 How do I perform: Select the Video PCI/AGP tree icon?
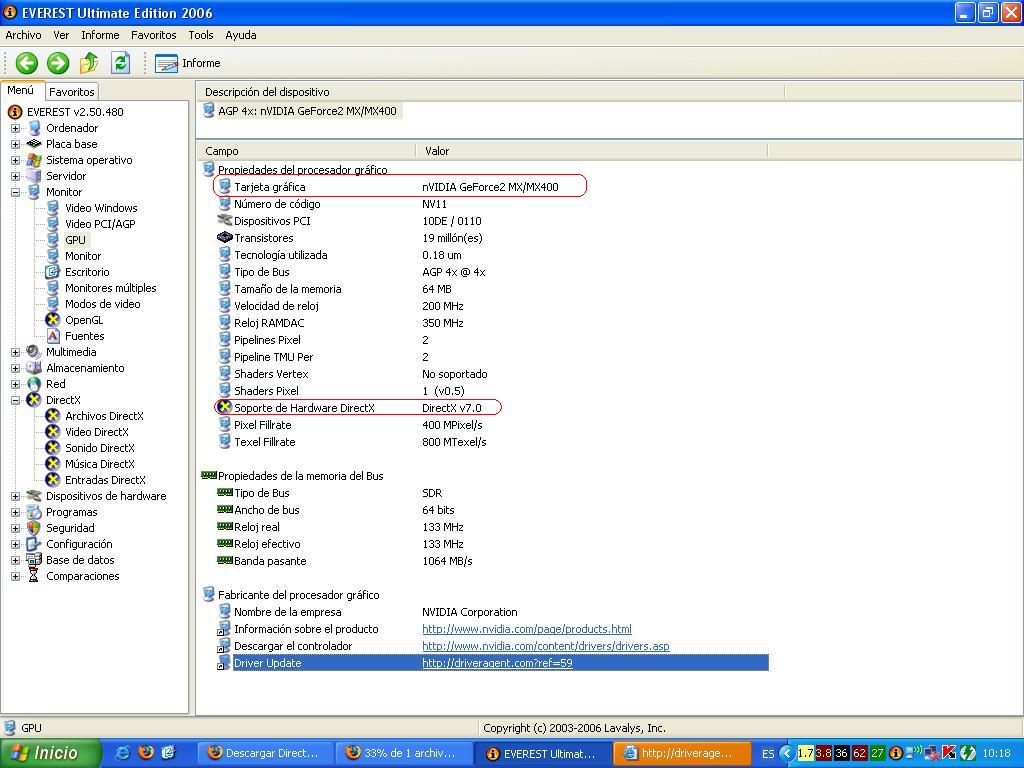point(53,224)
